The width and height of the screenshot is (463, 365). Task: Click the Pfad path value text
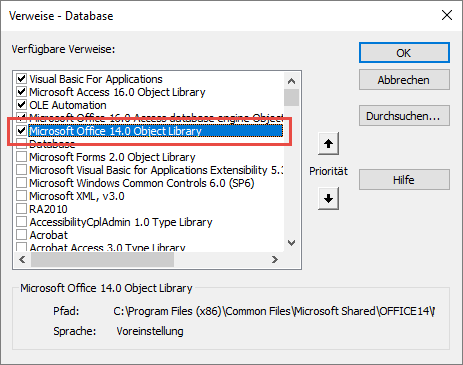(274, 311)
